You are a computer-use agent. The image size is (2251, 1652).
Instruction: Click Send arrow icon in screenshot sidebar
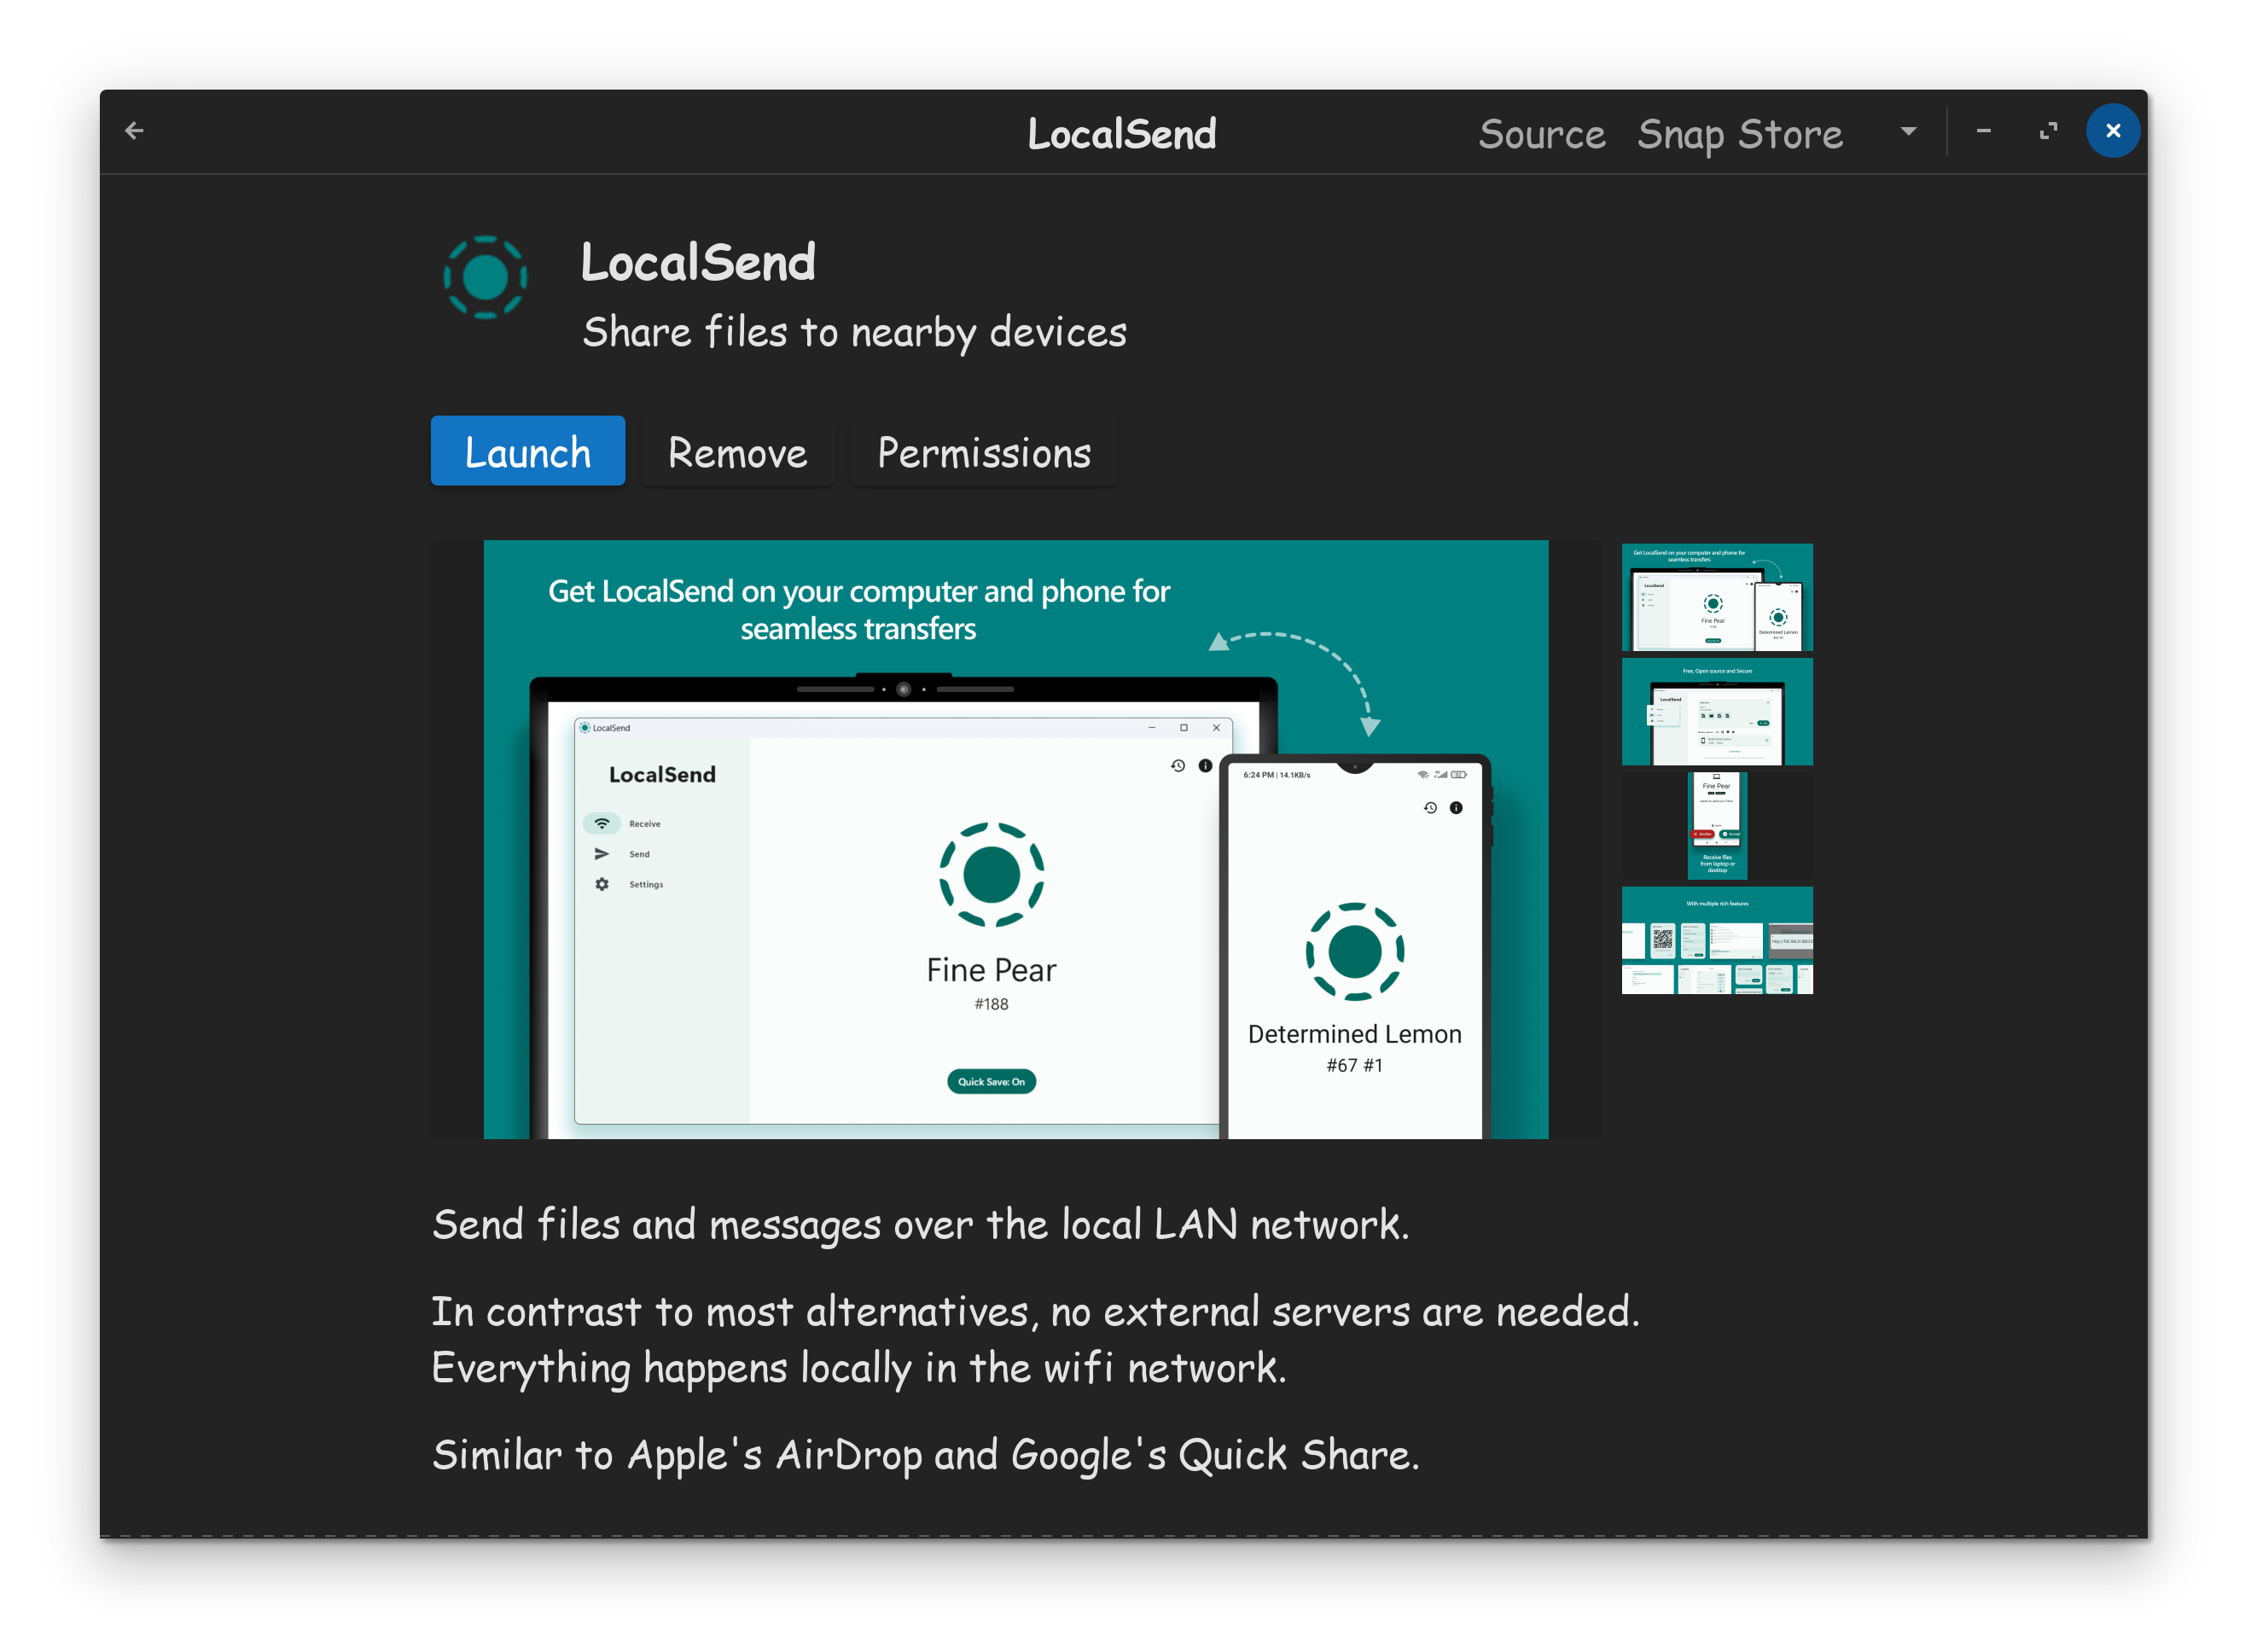pyautogui.click(x=602, y=854)
